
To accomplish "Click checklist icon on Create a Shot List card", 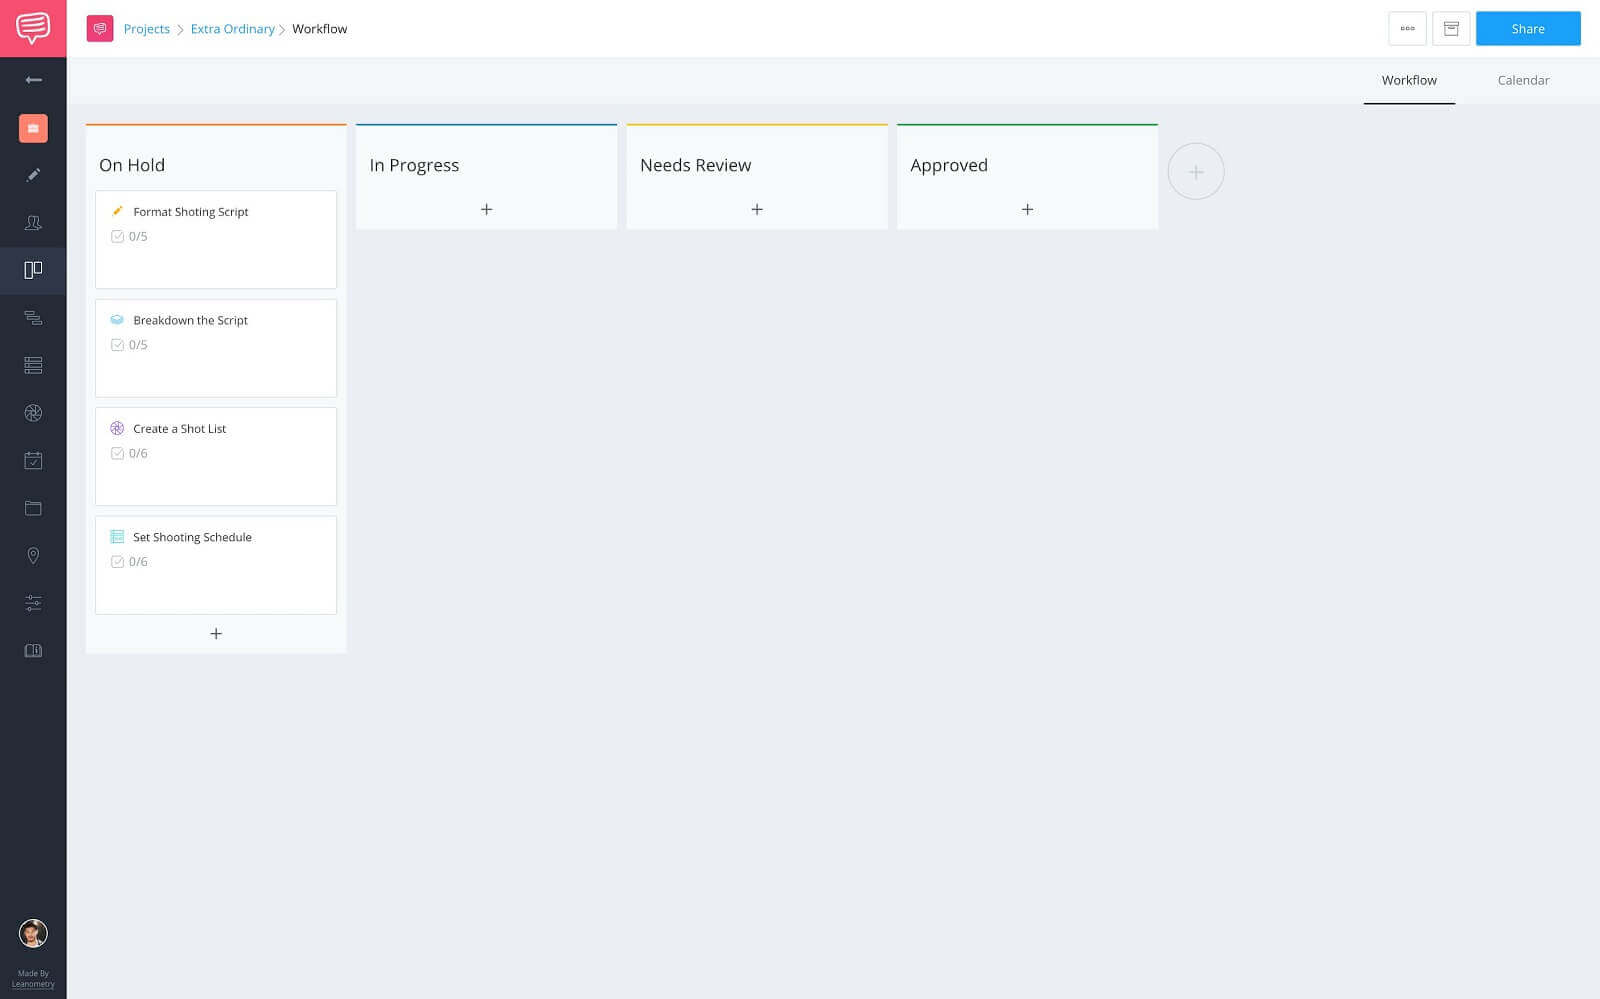I will (117, 453).
